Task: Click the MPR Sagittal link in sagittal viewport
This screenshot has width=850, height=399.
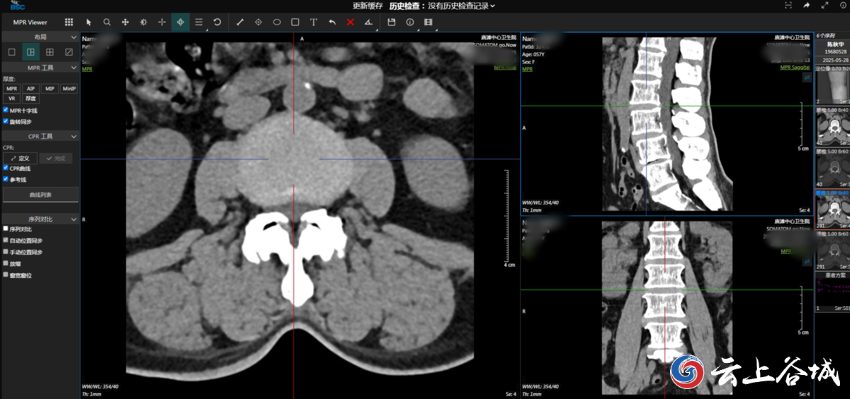Action: click(x=795, y=67)
